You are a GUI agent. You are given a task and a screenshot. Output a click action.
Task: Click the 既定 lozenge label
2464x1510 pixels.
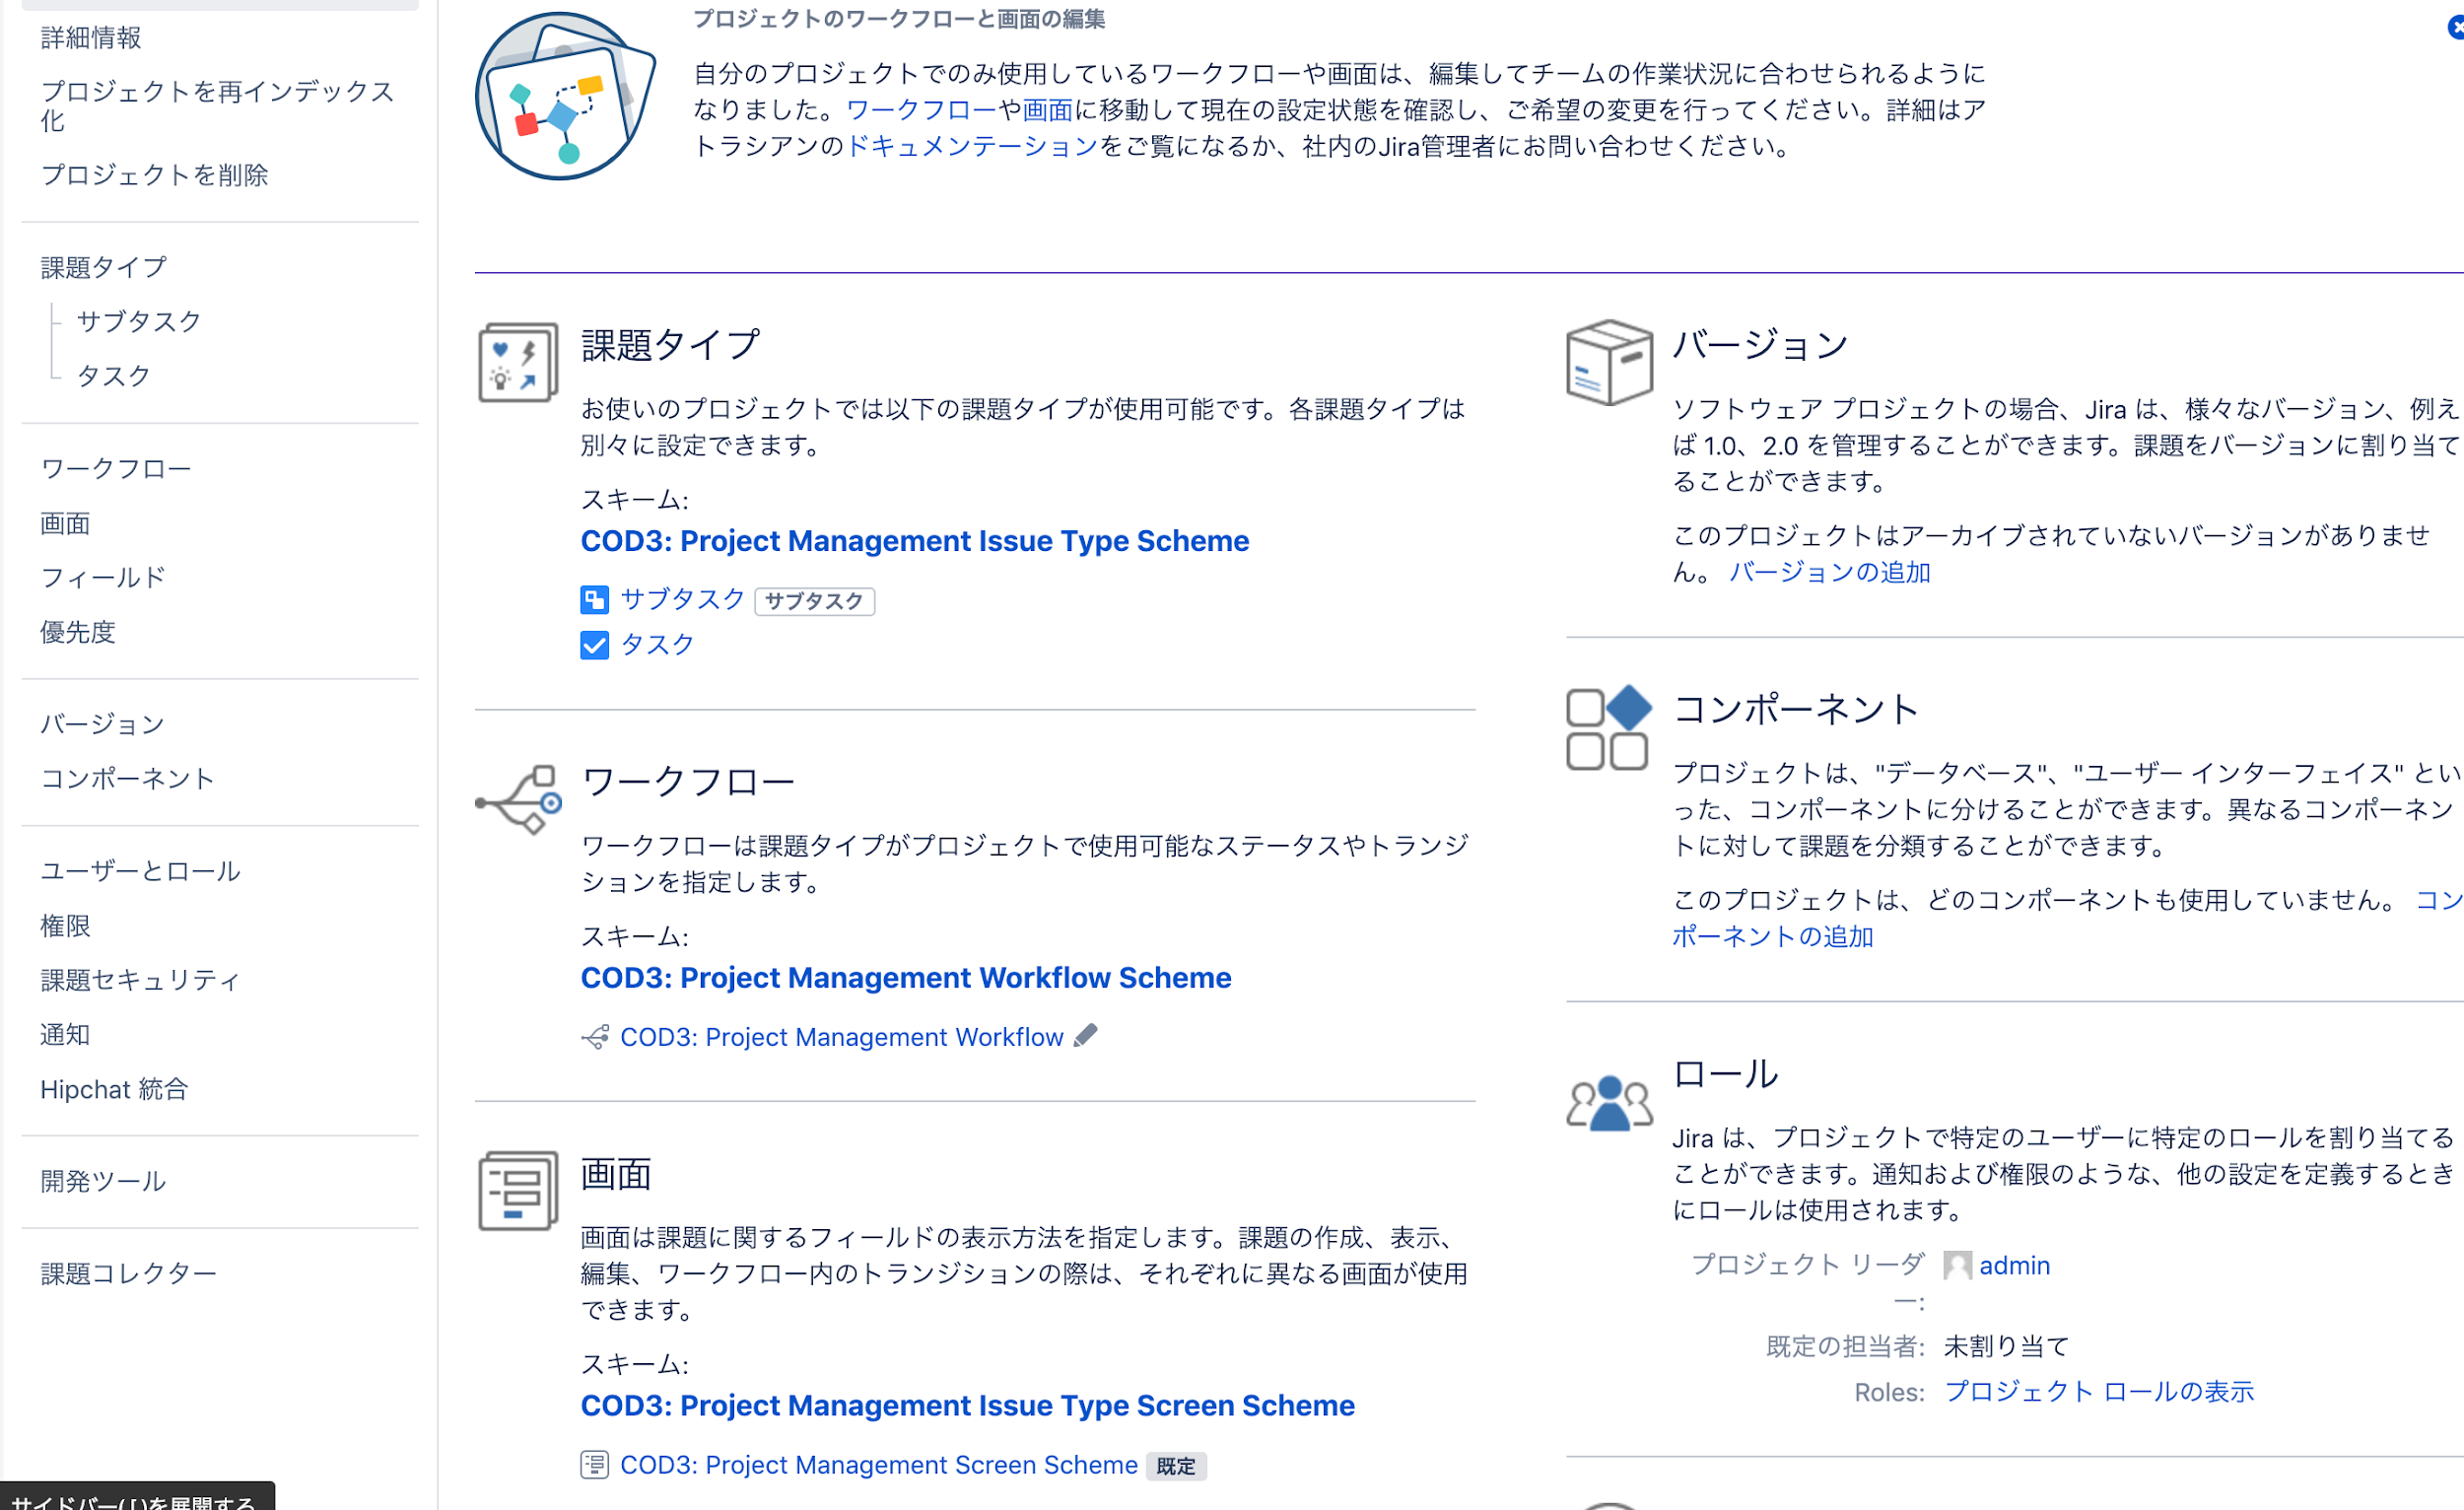pyautogui.click(x=1176, y=1466)
